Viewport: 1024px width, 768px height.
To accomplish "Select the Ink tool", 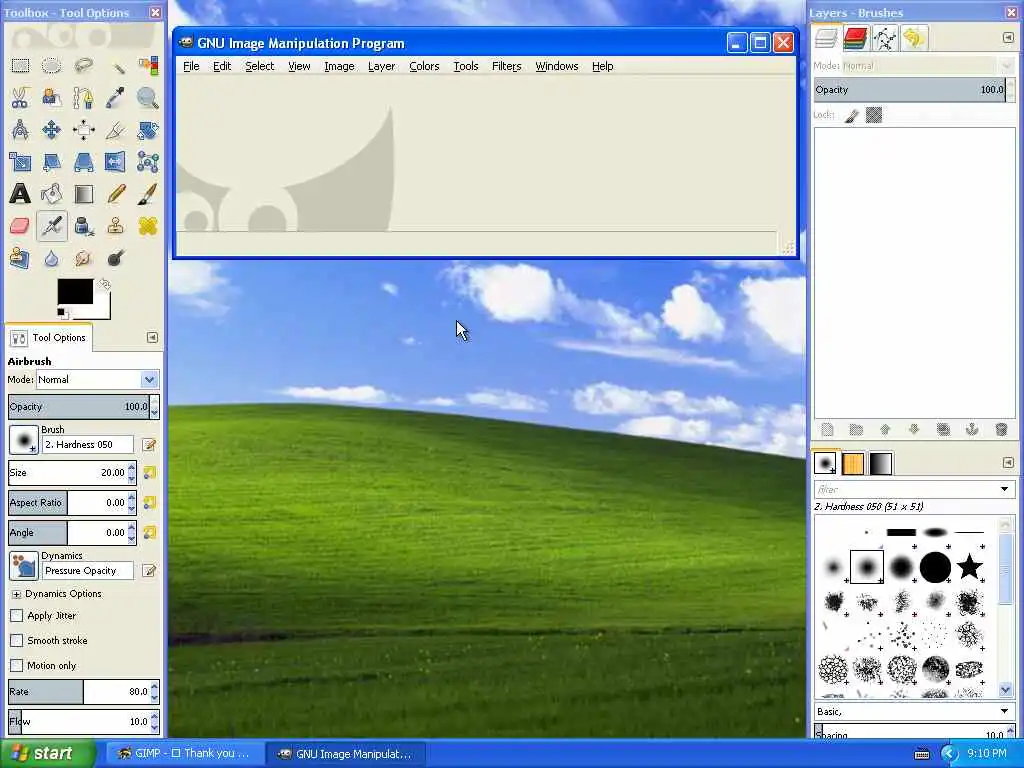I will [x=84, y=226].
